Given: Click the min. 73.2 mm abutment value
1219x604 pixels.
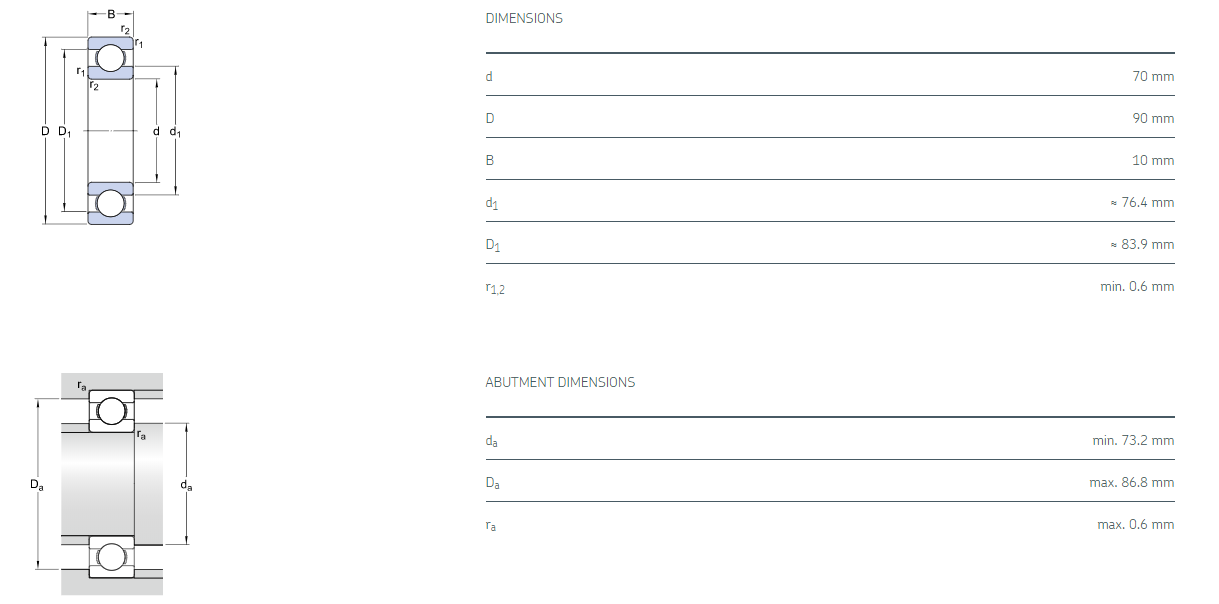Looking at the screenshot, I should (x=1133, y=440).
